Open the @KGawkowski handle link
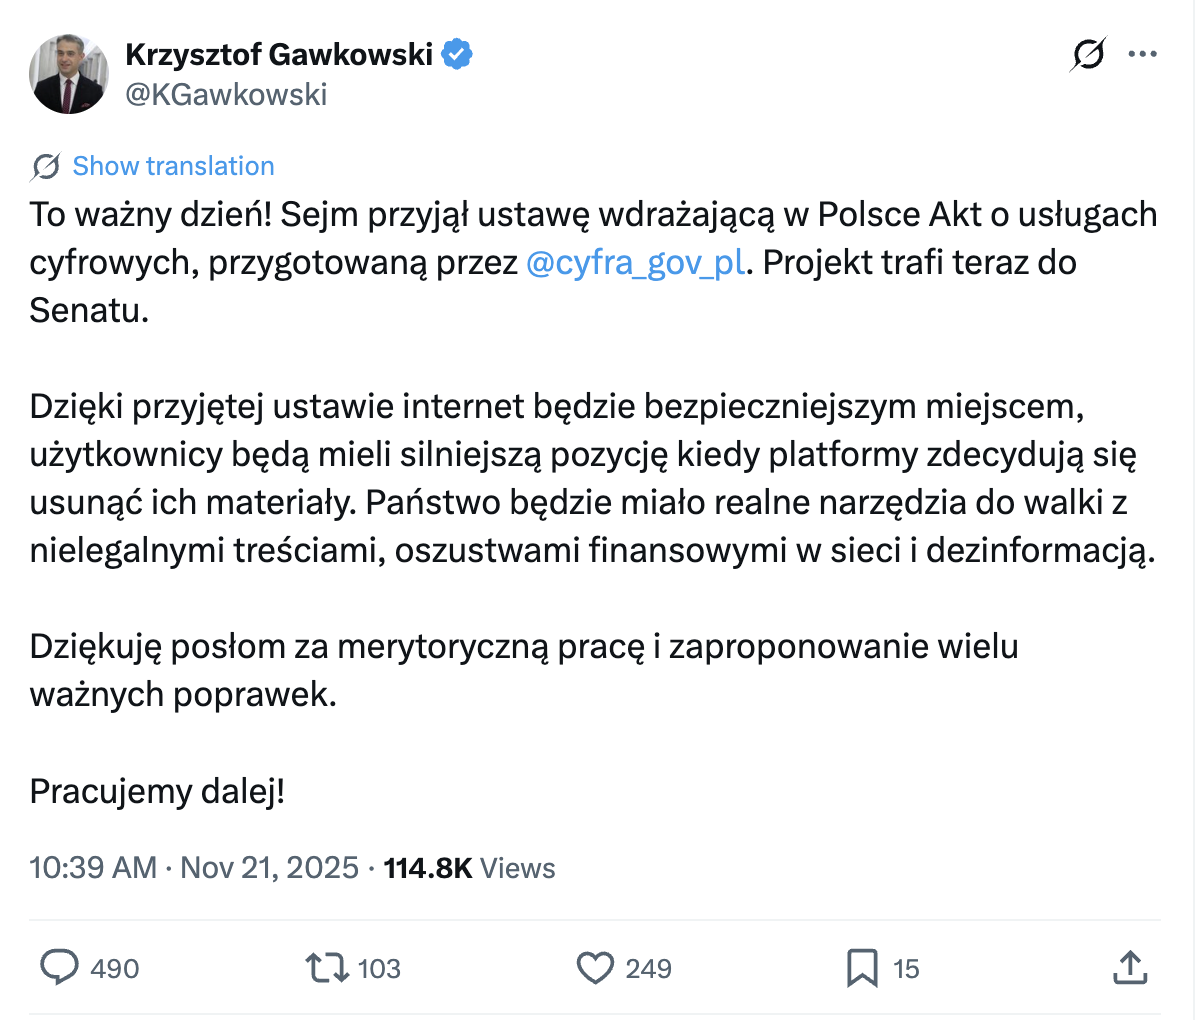Viewport: 1198px width, 1020px height. coord(226,94)
